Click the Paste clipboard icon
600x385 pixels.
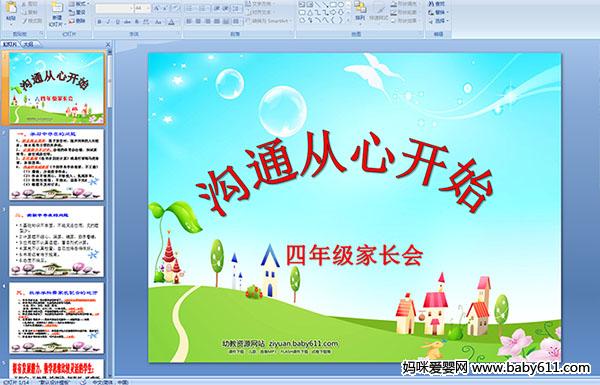(11, 10)
